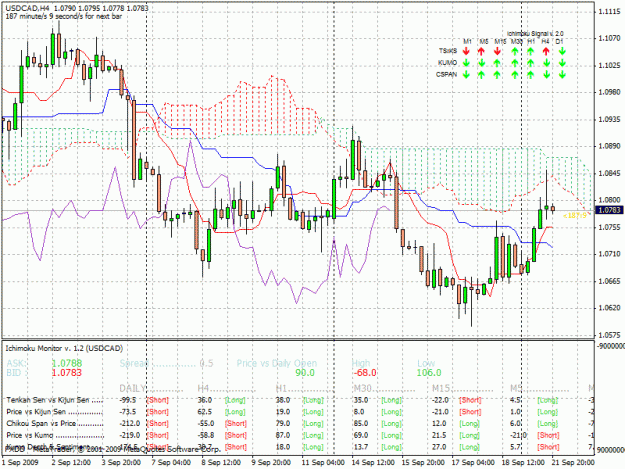Click the TS/KS row label in signal panel
The image size is (625, 469).
pos(448,51)
